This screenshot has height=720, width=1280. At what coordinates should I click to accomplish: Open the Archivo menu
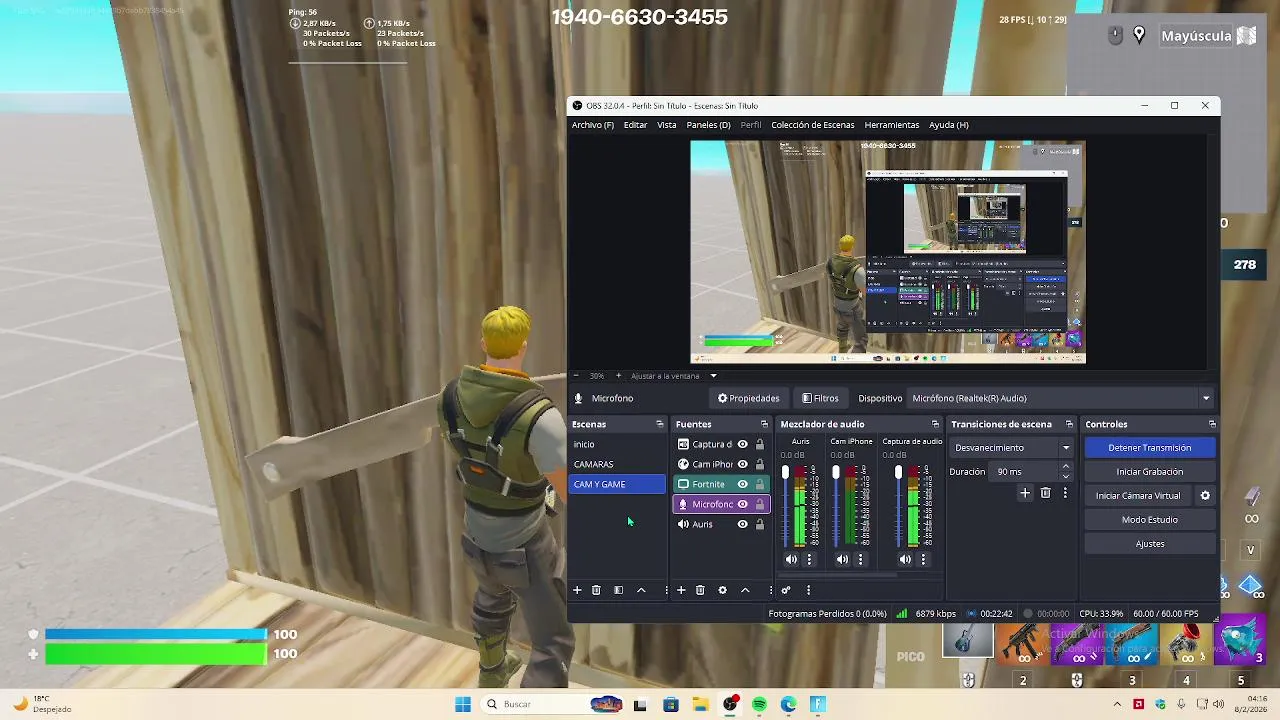[x=593, y=125]
